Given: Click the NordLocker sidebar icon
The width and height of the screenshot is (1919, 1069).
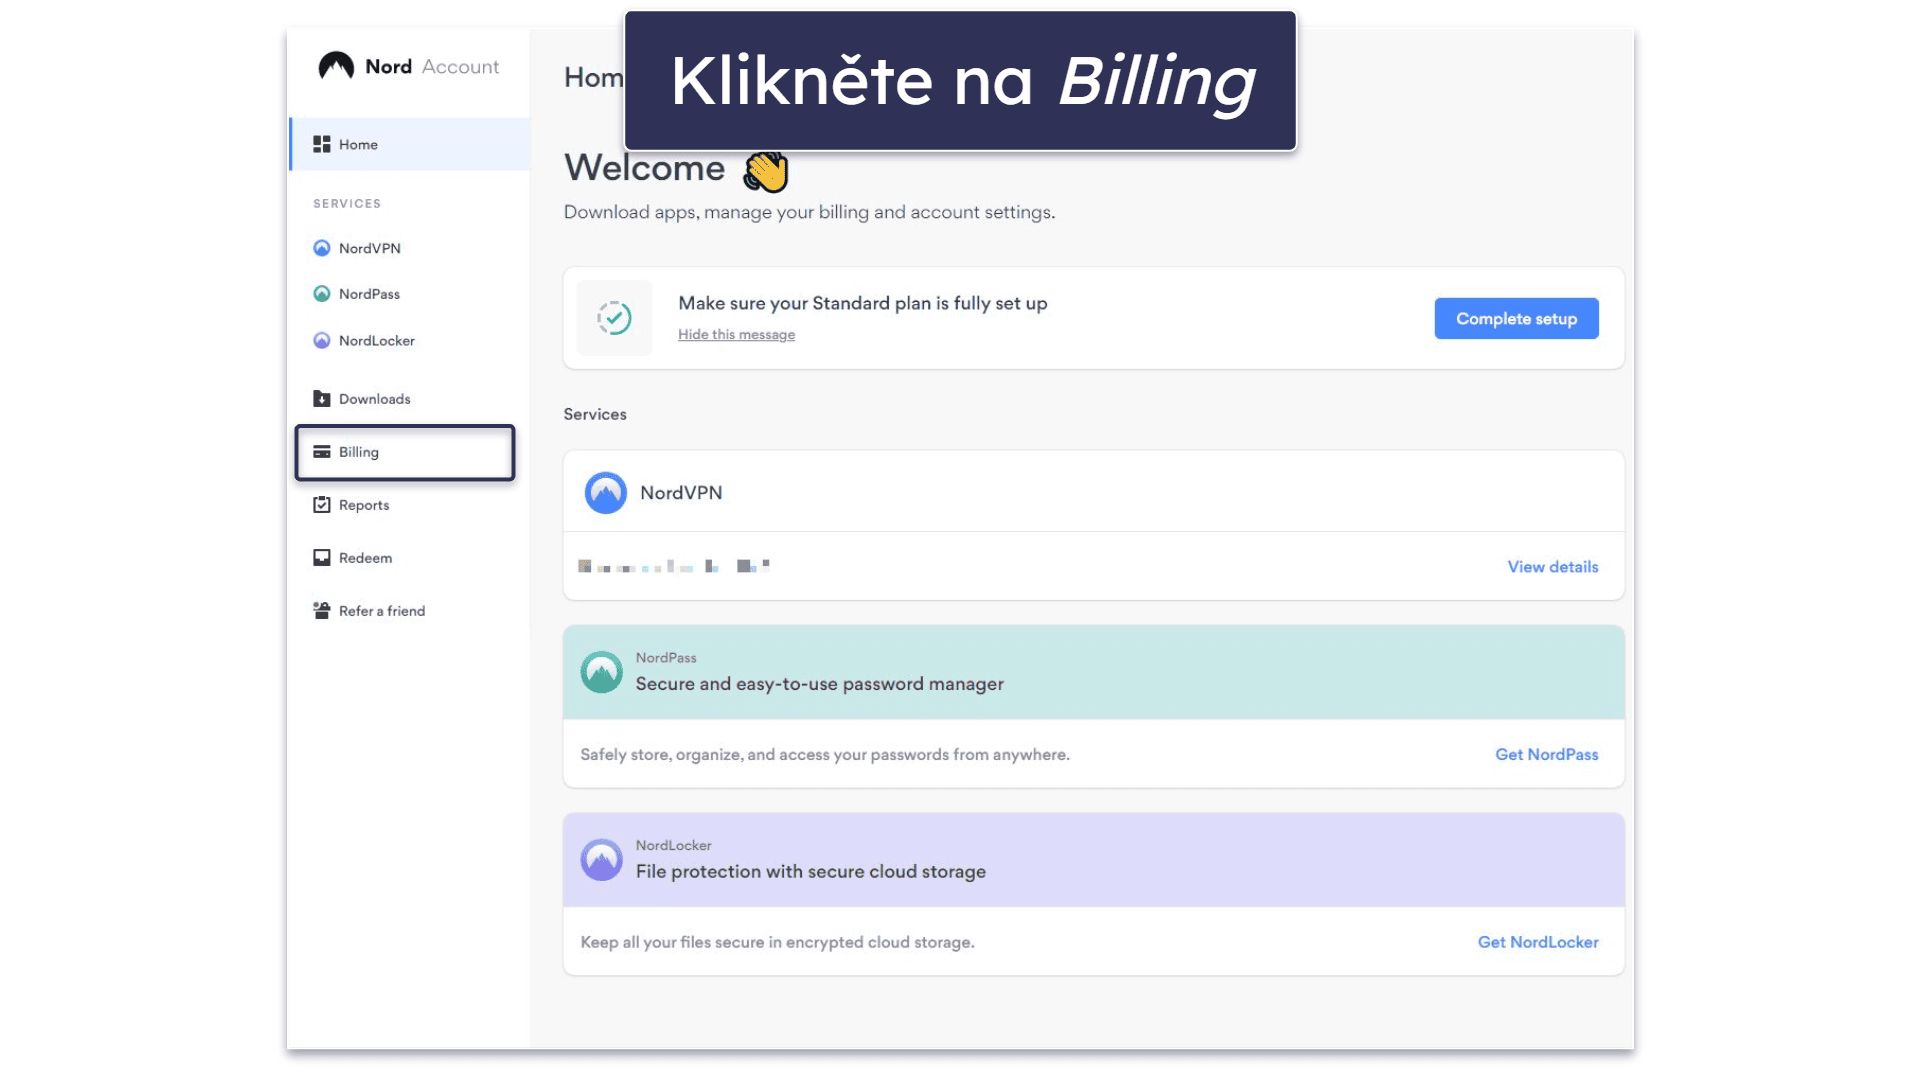Looking at the screenshot, I should [321, 340].
